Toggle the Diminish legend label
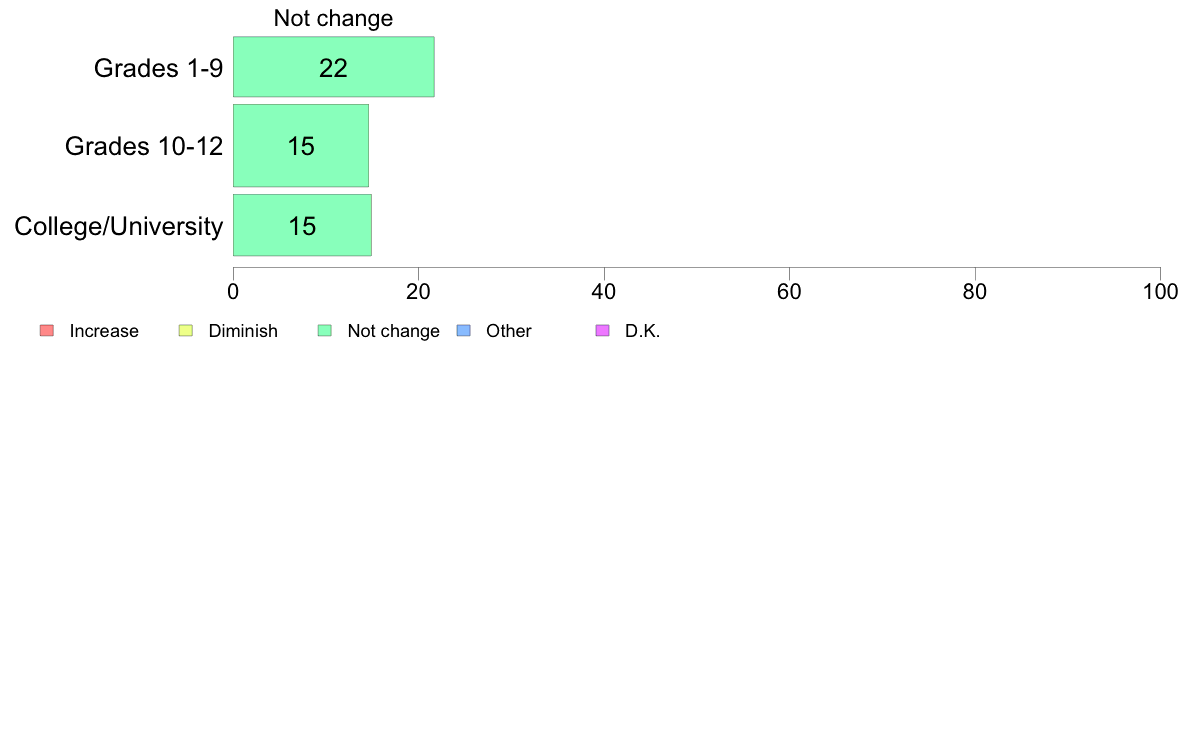 [243, 331]
